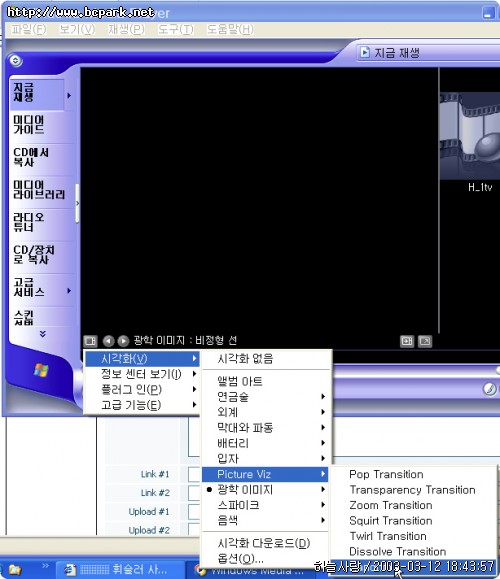Expand 입자 visualization submenu
Image resolution: width=500 pixels, height=579 pixels.
point(266,459)
